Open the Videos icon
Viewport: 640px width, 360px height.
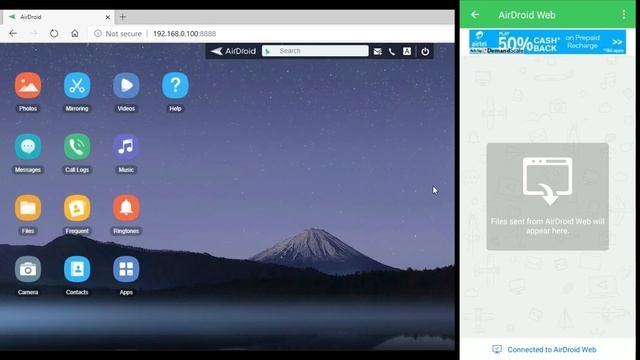pyautogui.click(x=126, y=85)
